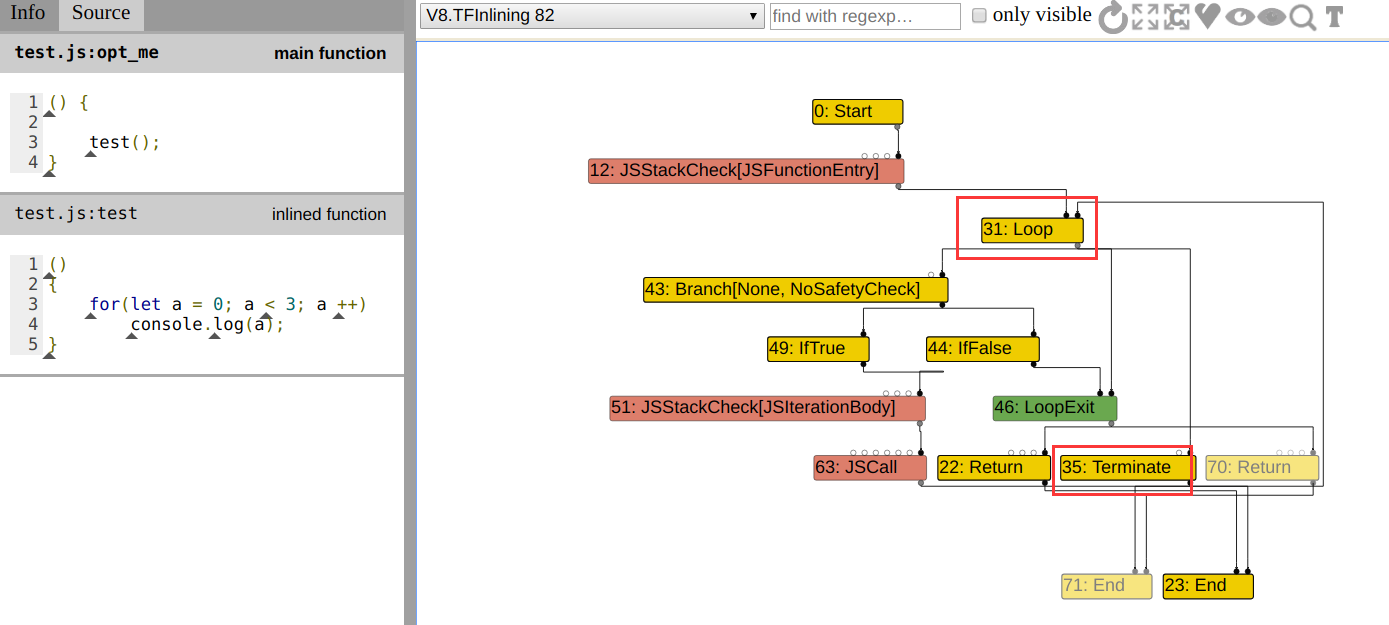Switch to the Info tab
This screenshot has width=1389, height=625.
point(28,13)
